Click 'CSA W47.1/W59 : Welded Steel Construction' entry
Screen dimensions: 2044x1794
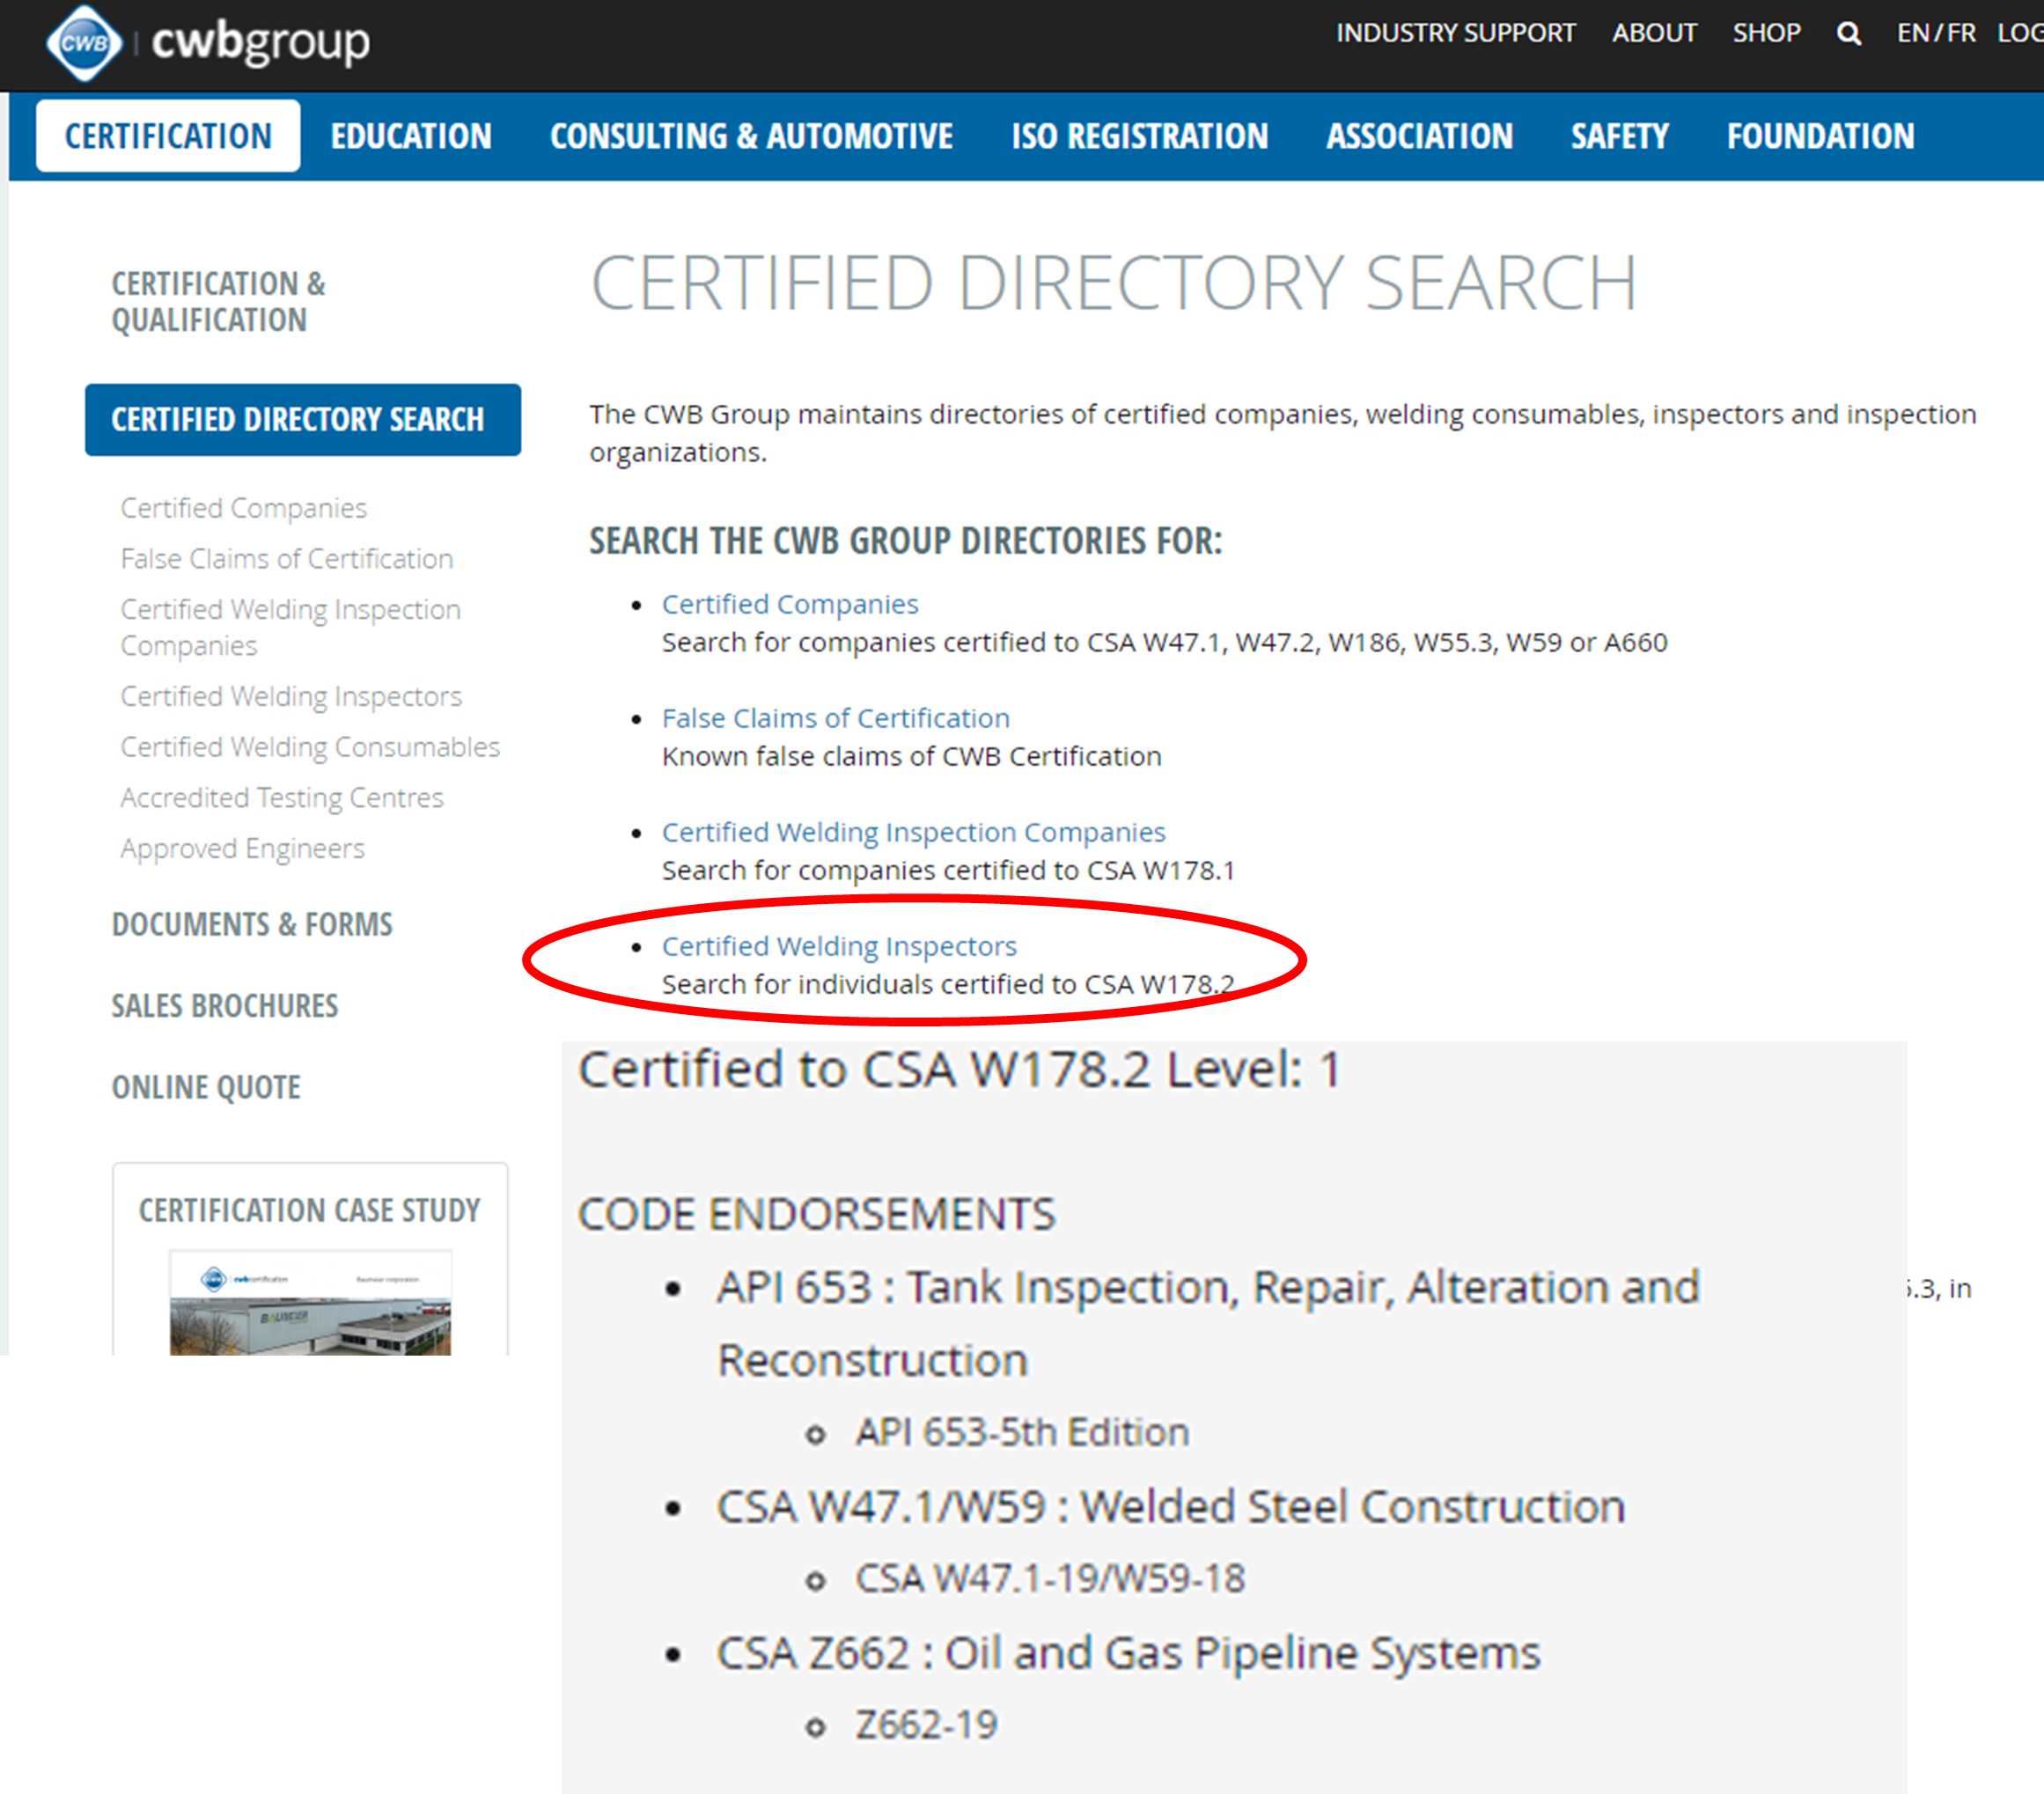[1171, 1507]
